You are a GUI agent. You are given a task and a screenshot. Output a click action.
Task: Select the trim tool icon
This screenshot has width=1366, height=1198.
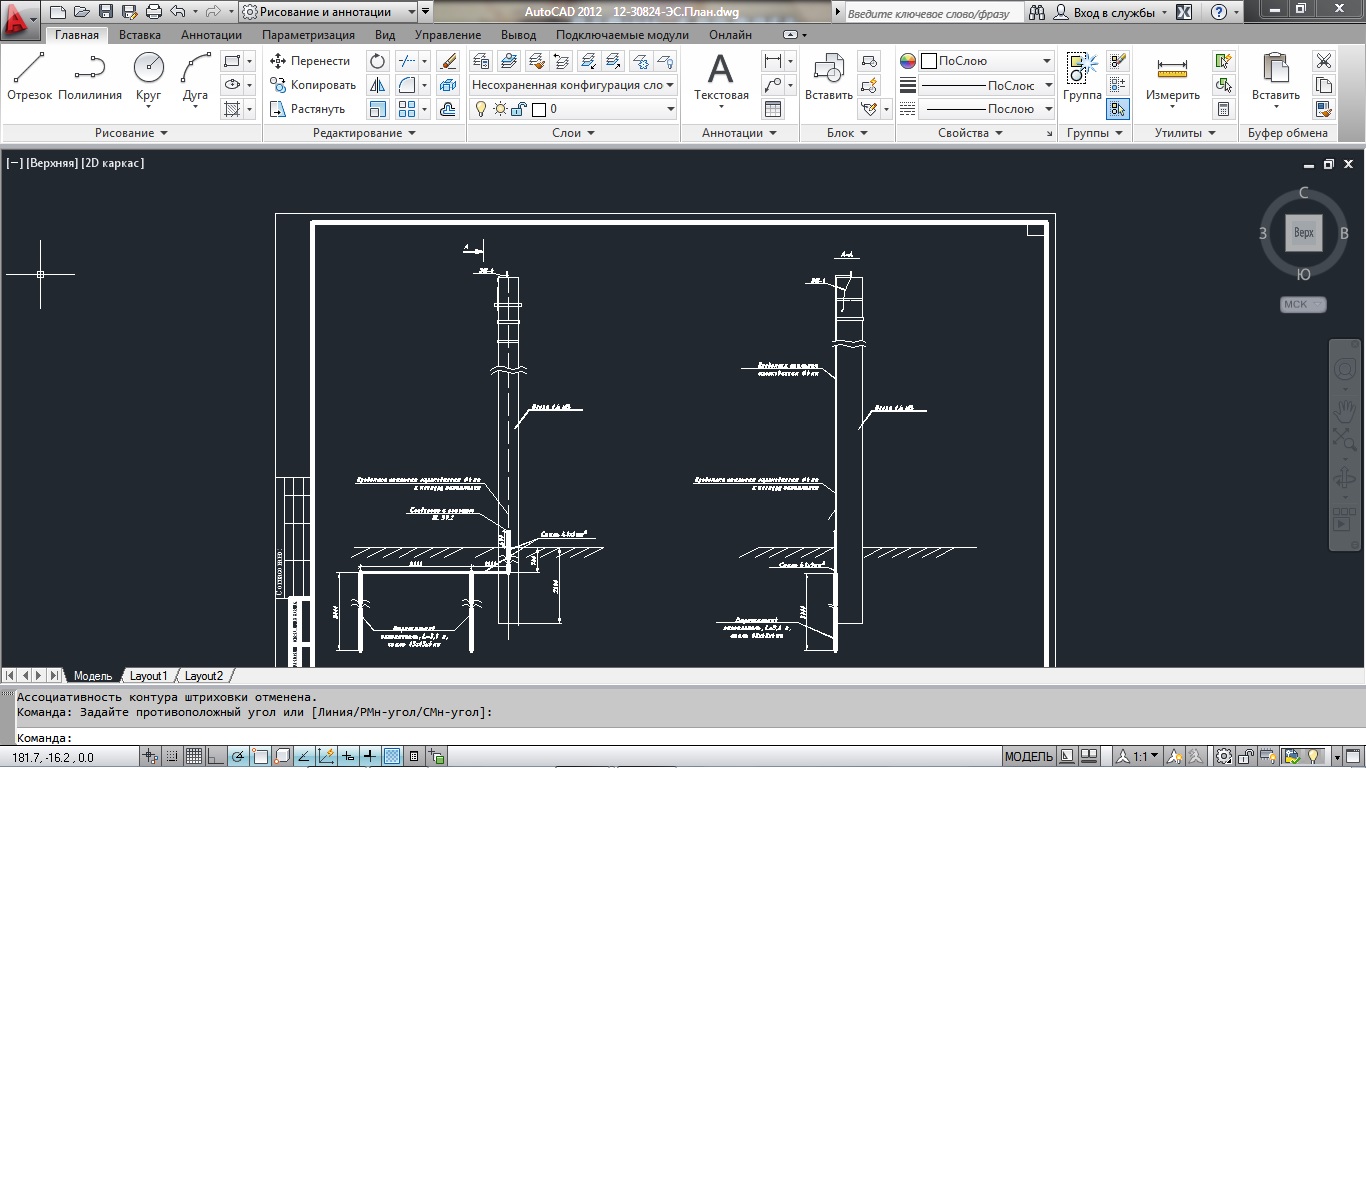(406, 61)
